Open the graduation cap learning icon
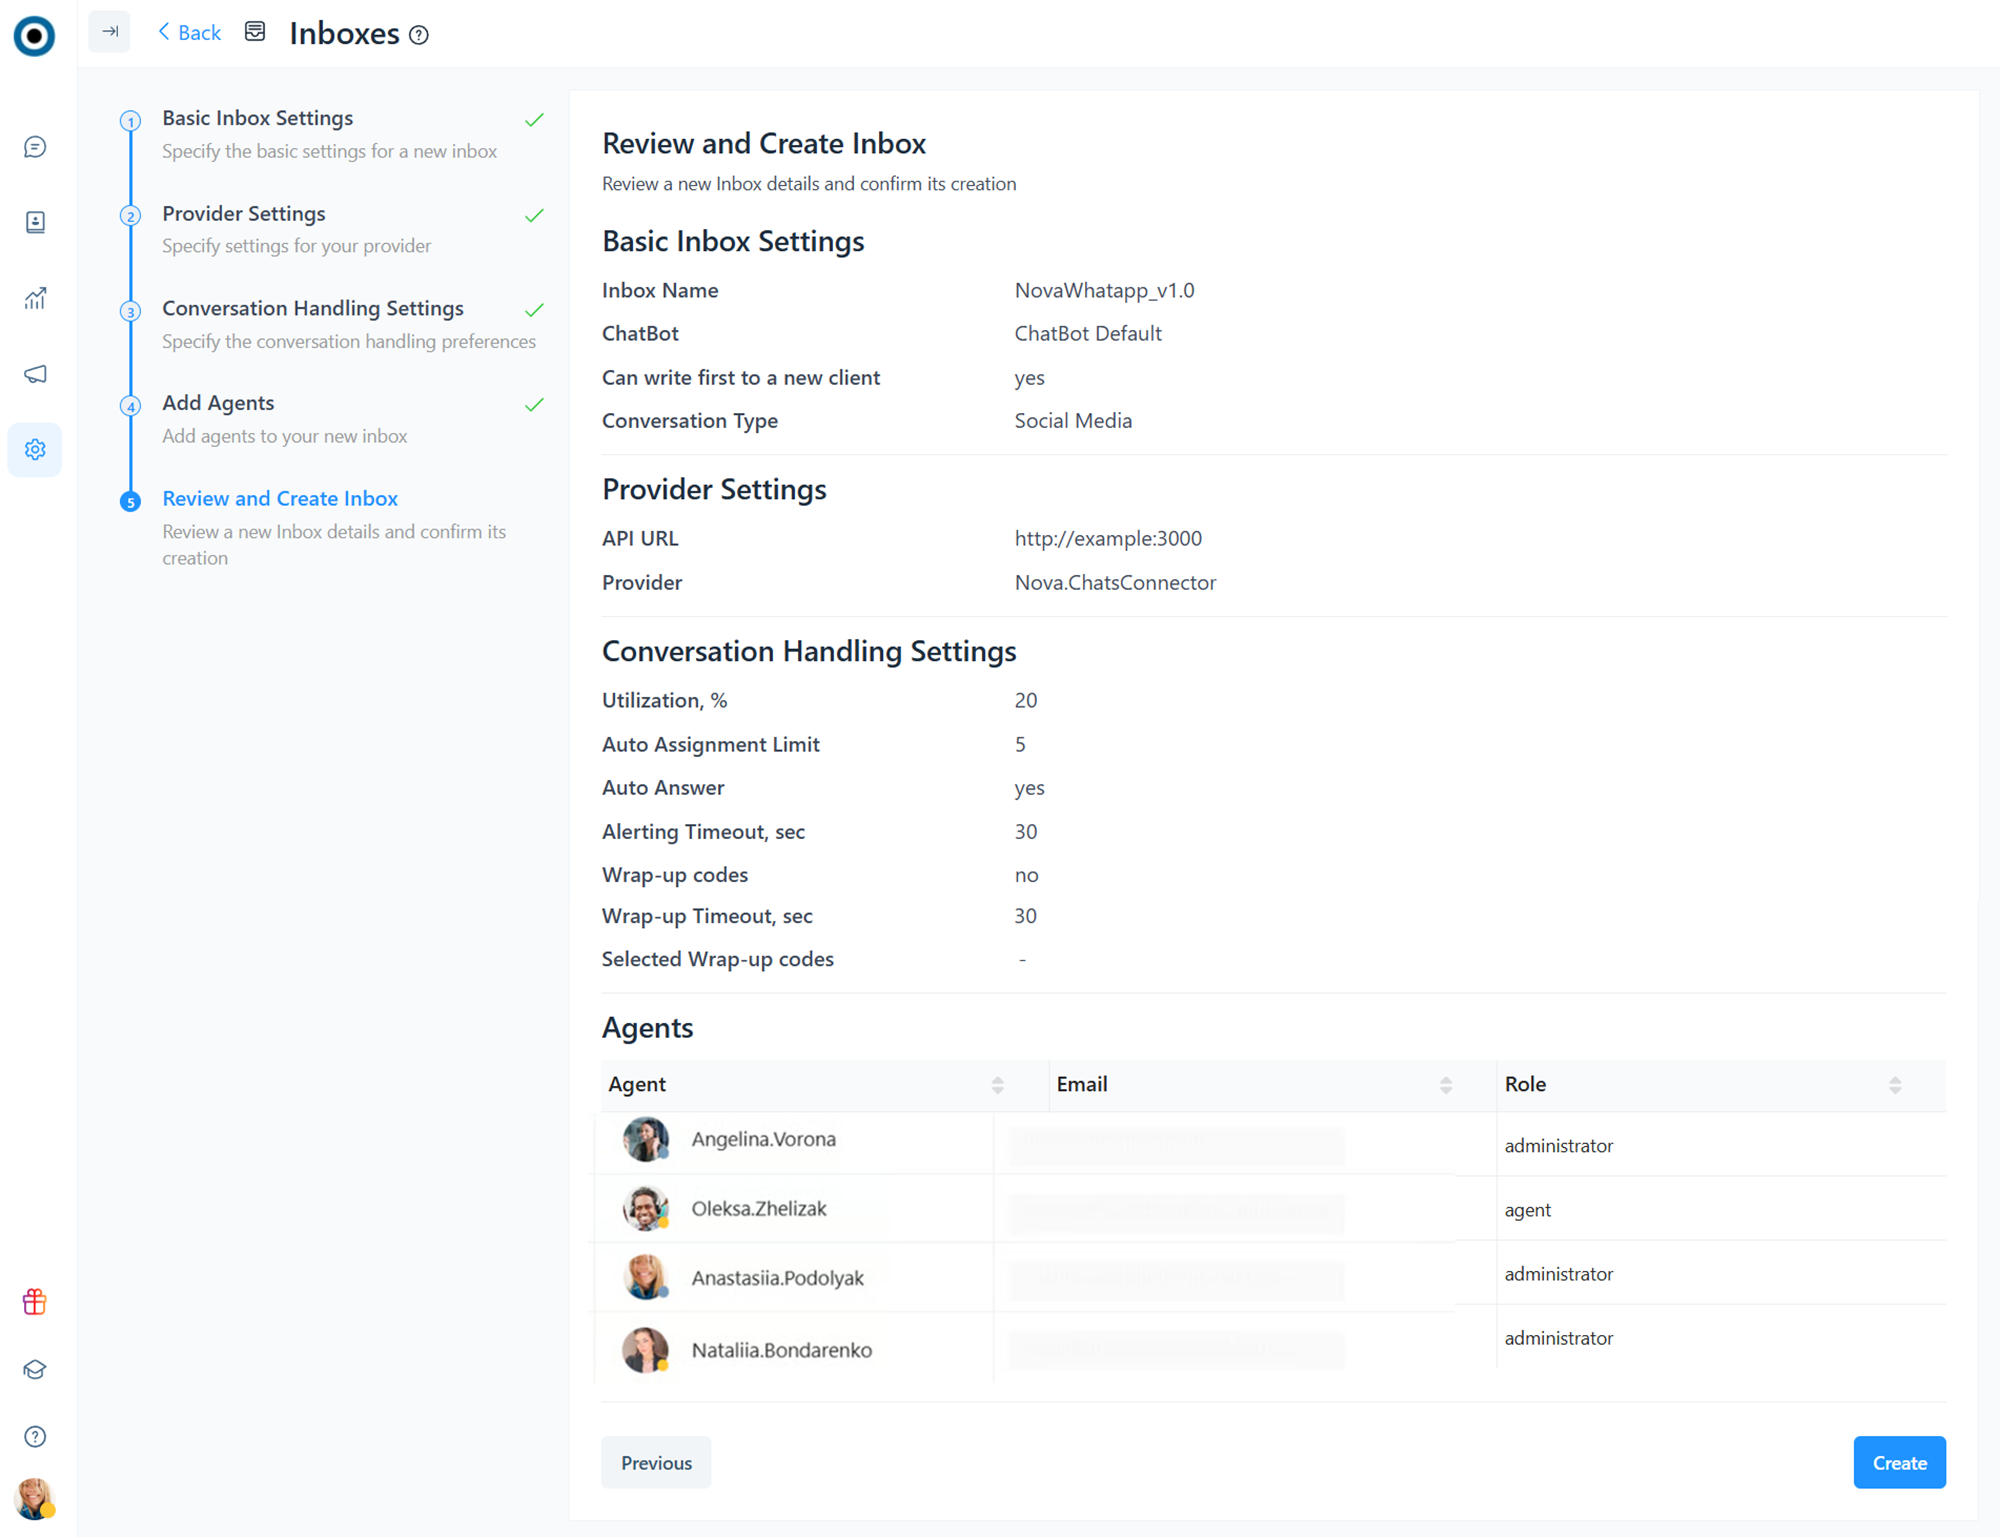 coord(35,1369)
